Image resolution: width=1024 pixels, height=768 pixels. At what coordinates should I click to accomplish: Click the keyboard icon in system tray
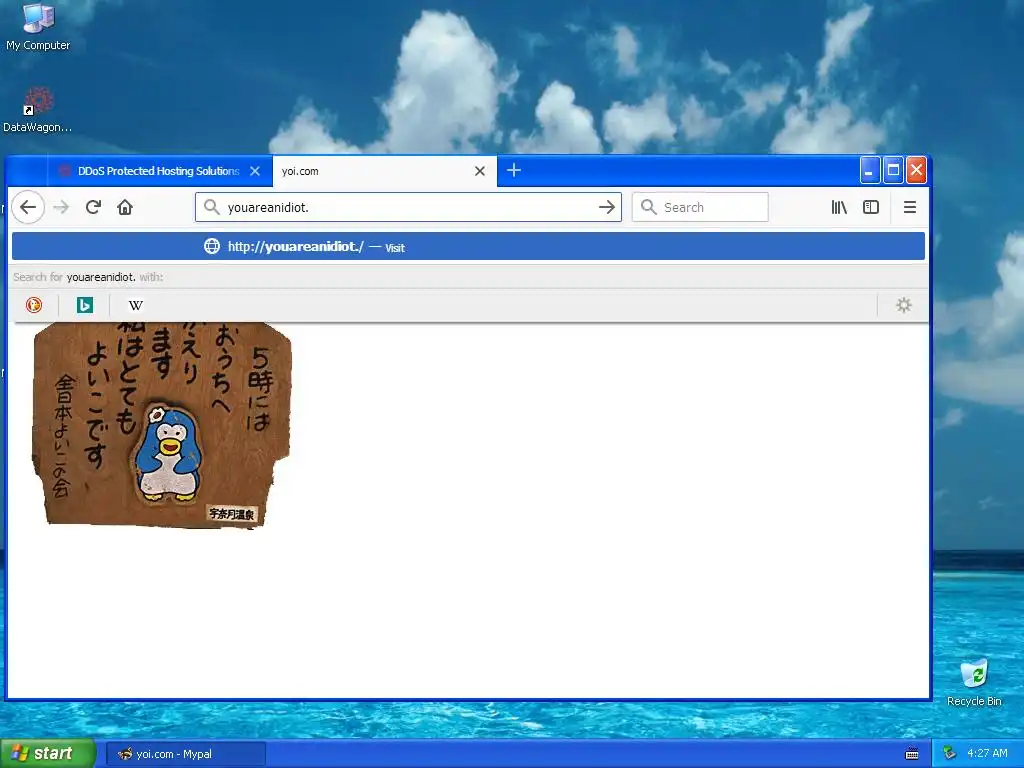coord(912,754)
